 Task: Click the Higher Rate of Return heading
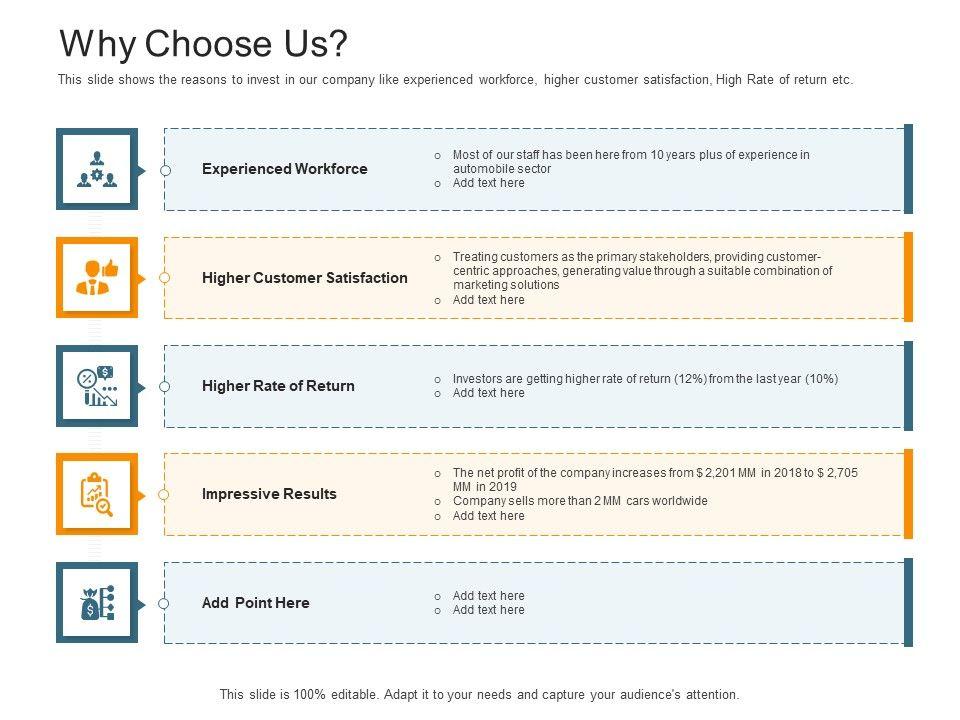pos(278,386)
